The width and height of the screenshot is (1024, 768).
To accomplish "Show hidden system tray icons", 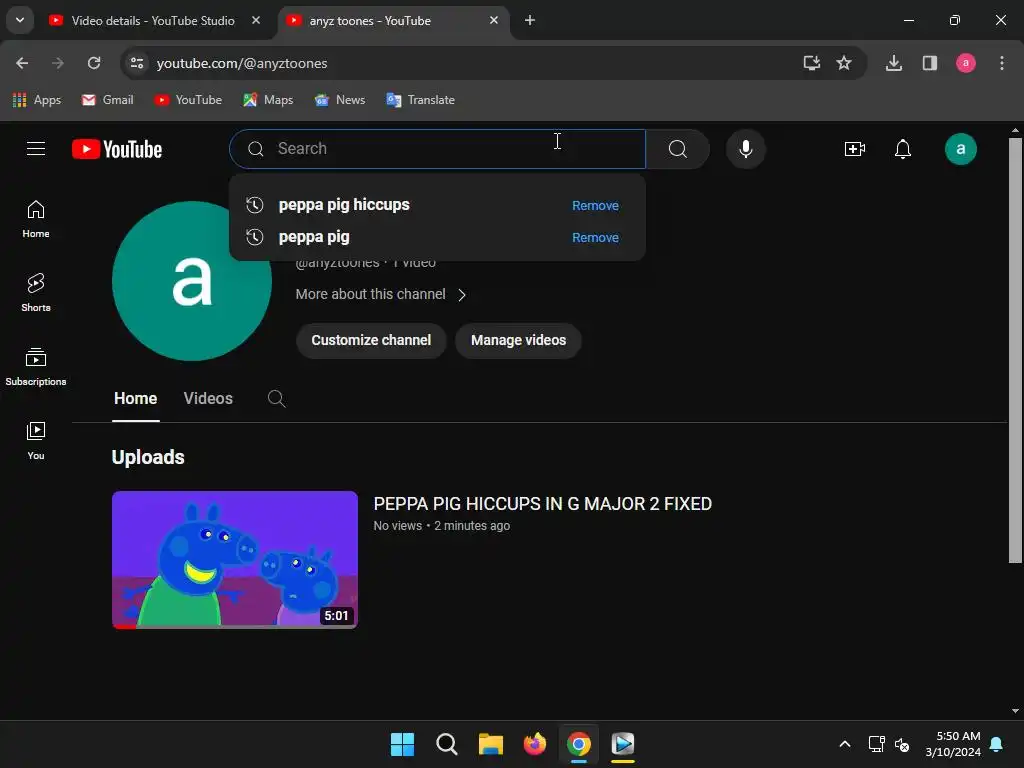I will point(844,744).
